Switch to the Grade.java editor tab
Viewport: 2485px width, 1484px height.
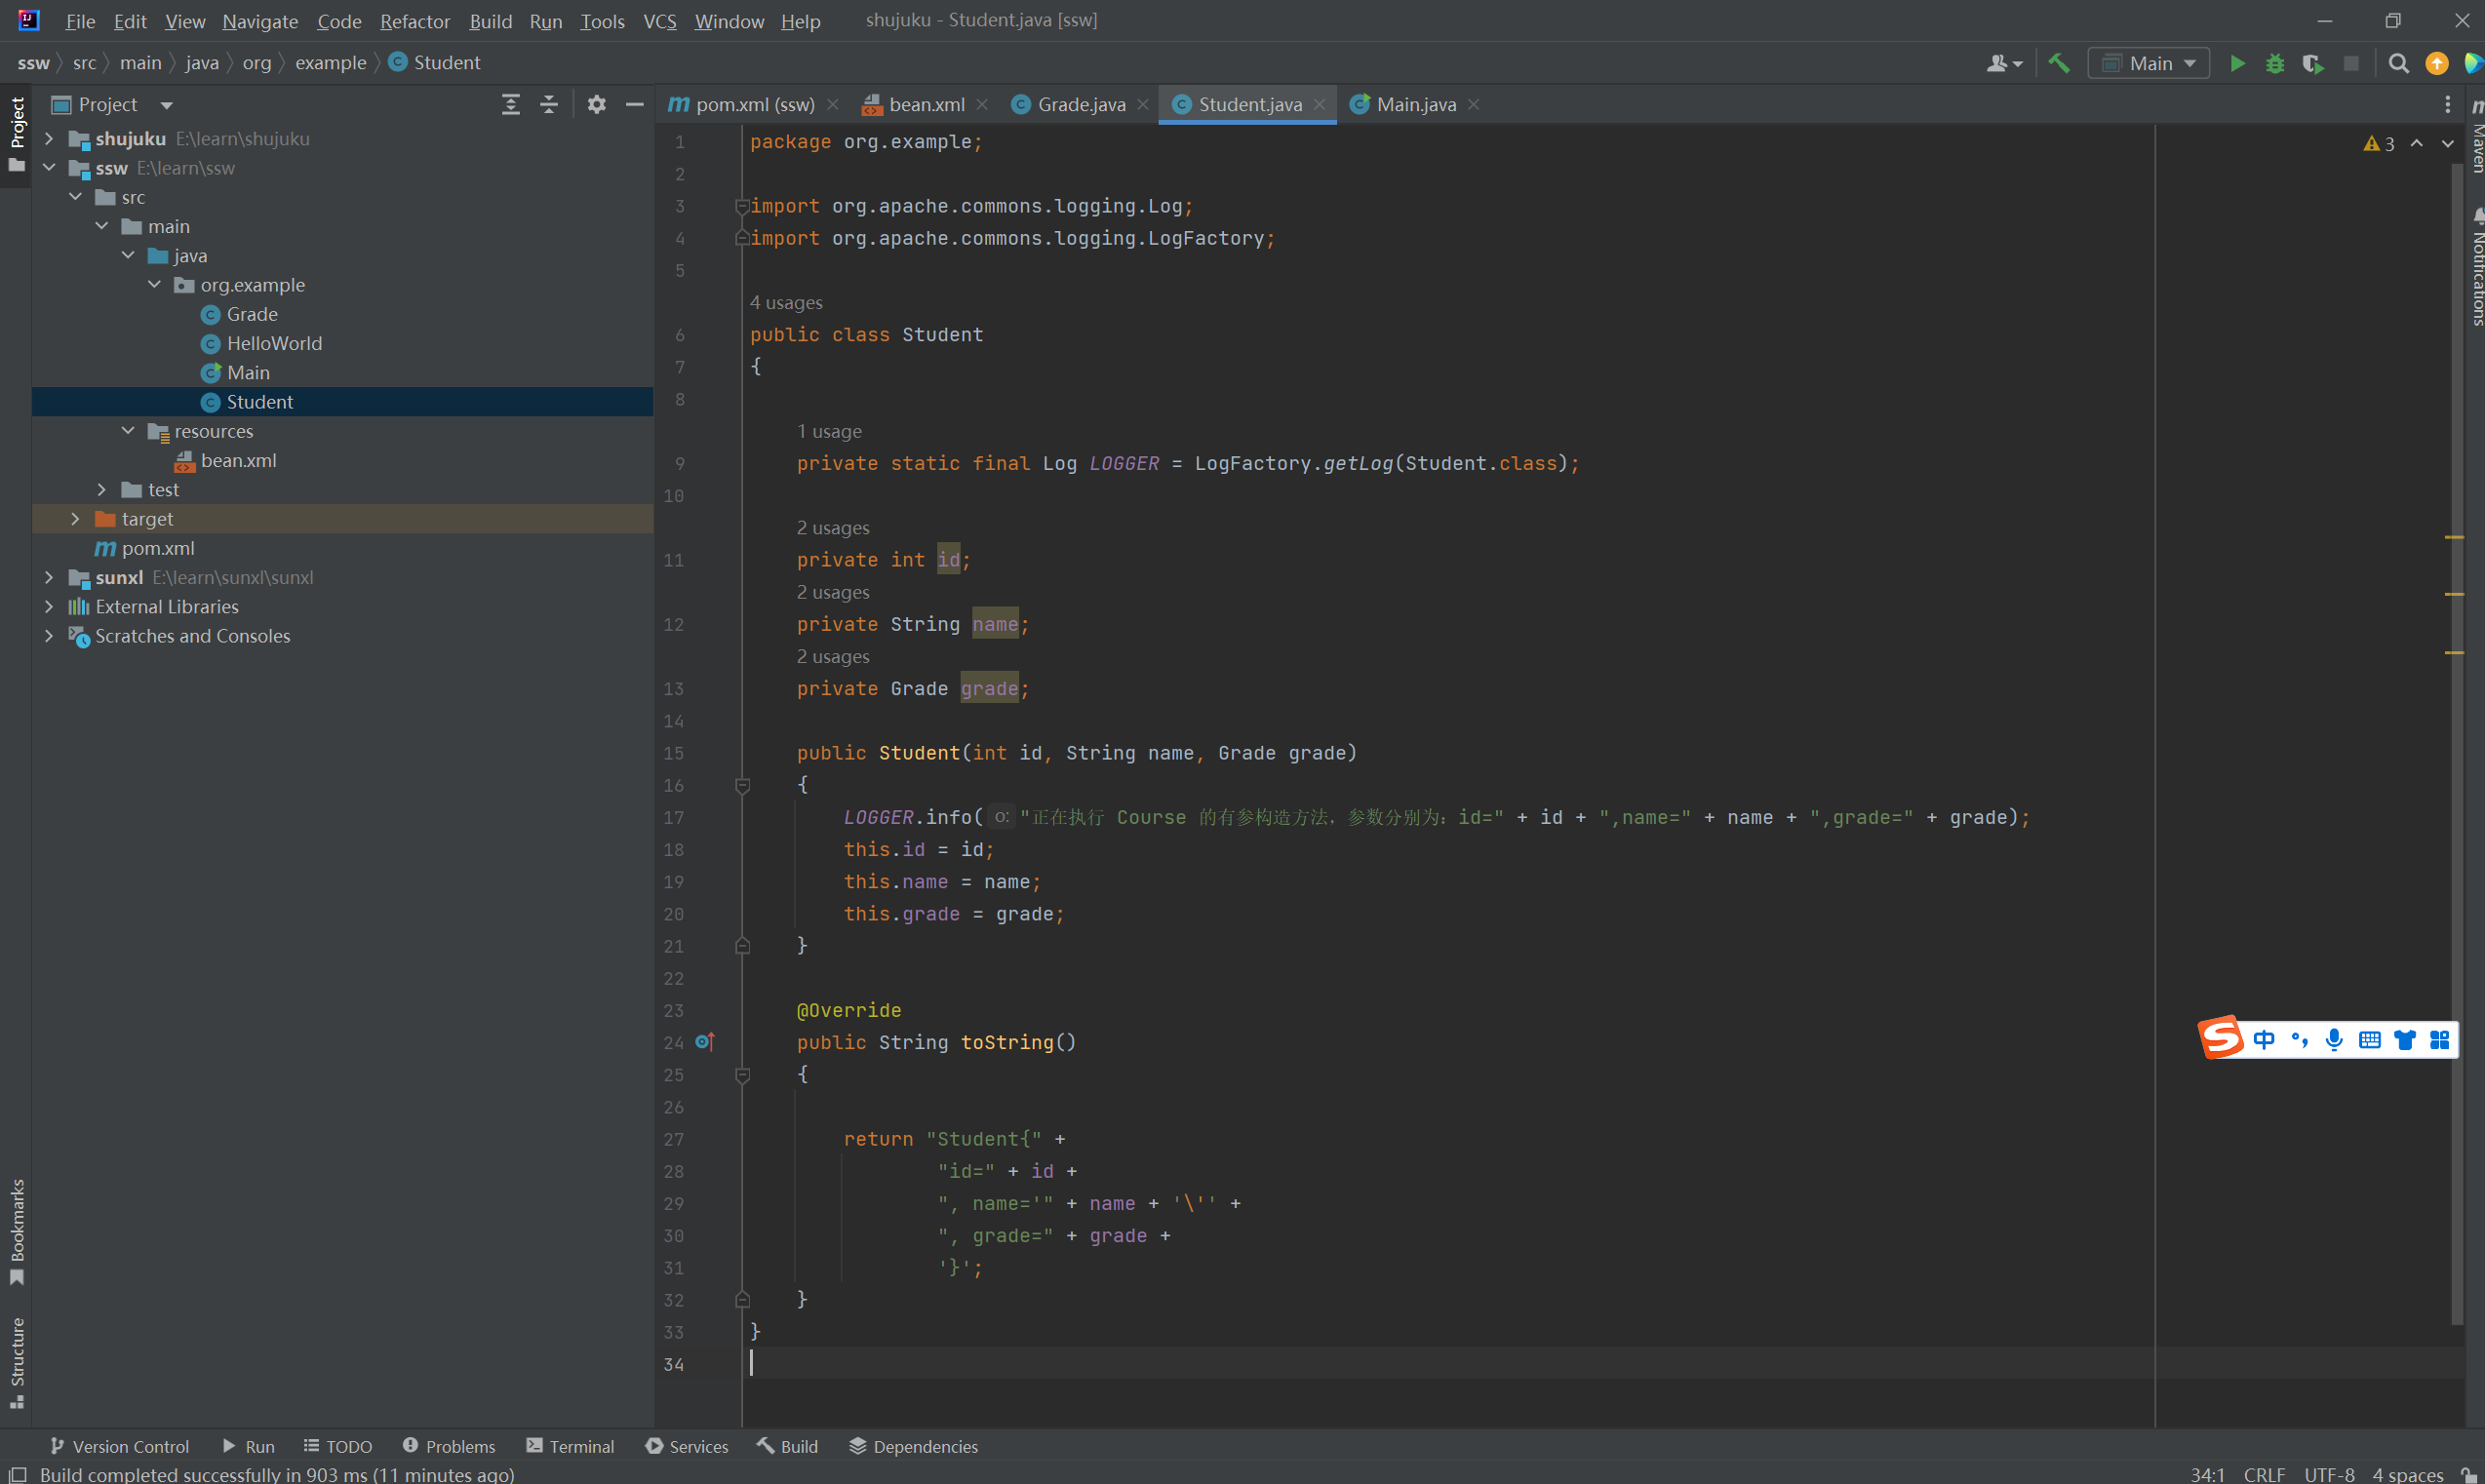pos(1080,105)
